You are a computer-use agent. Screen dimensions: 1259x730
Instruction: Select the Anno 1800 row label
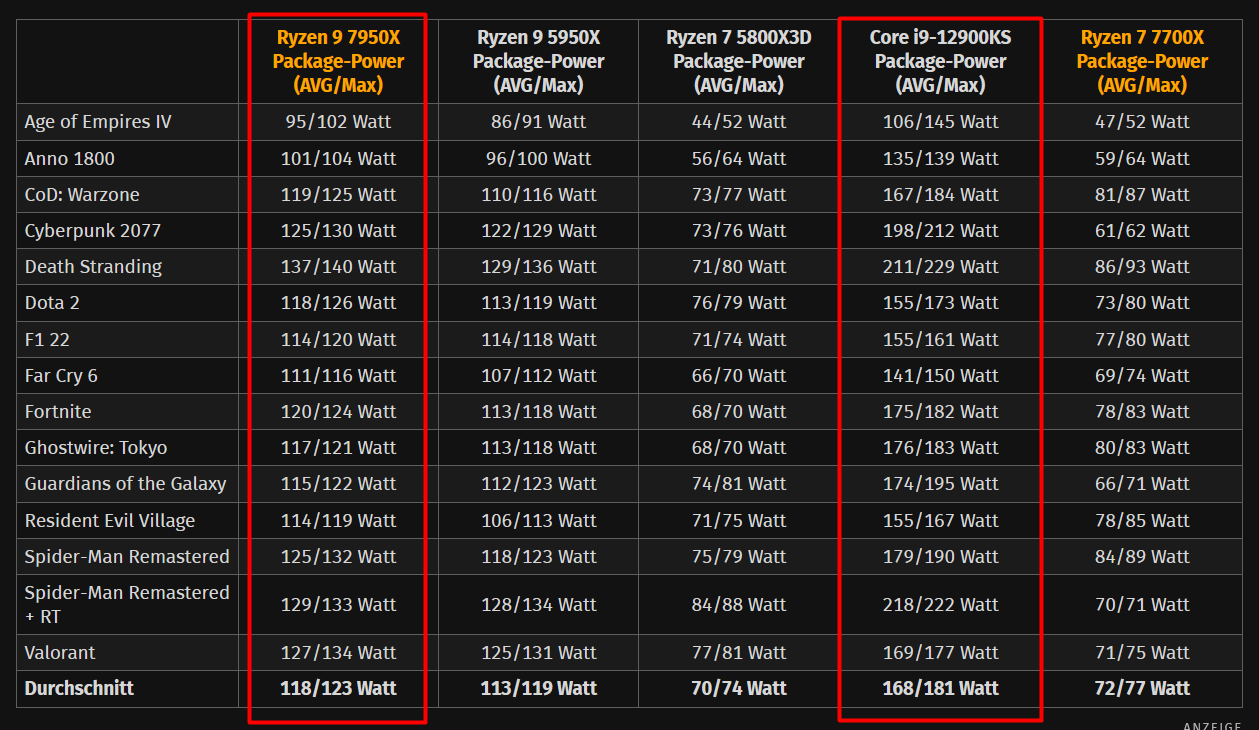pyautogui.click(x=70, y=158)
